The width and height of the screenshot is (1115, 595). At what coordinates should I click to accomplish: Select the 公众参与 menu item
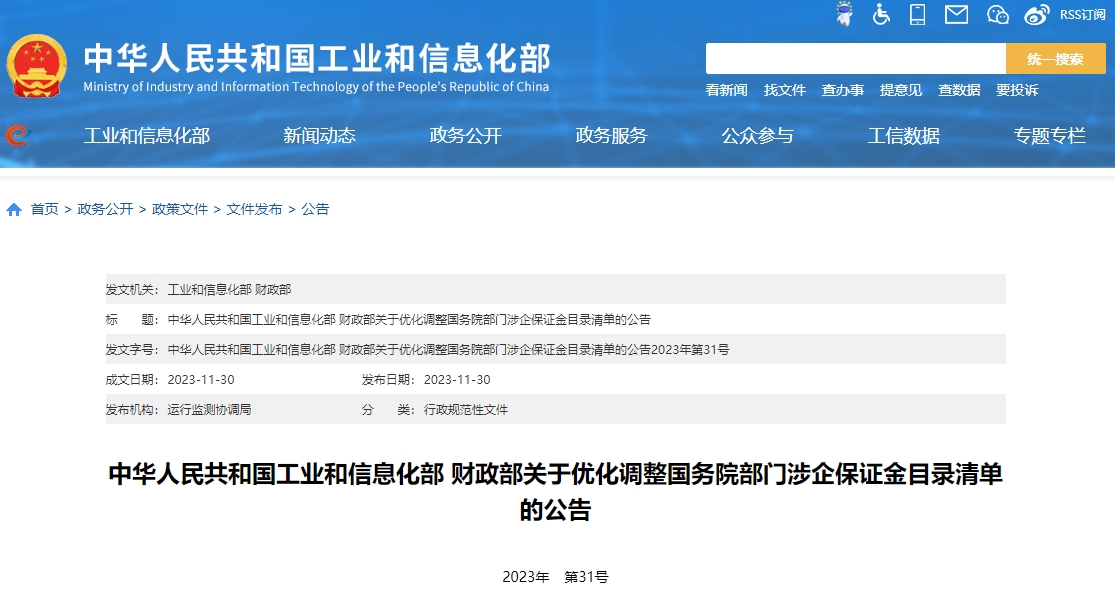(757, 135)
